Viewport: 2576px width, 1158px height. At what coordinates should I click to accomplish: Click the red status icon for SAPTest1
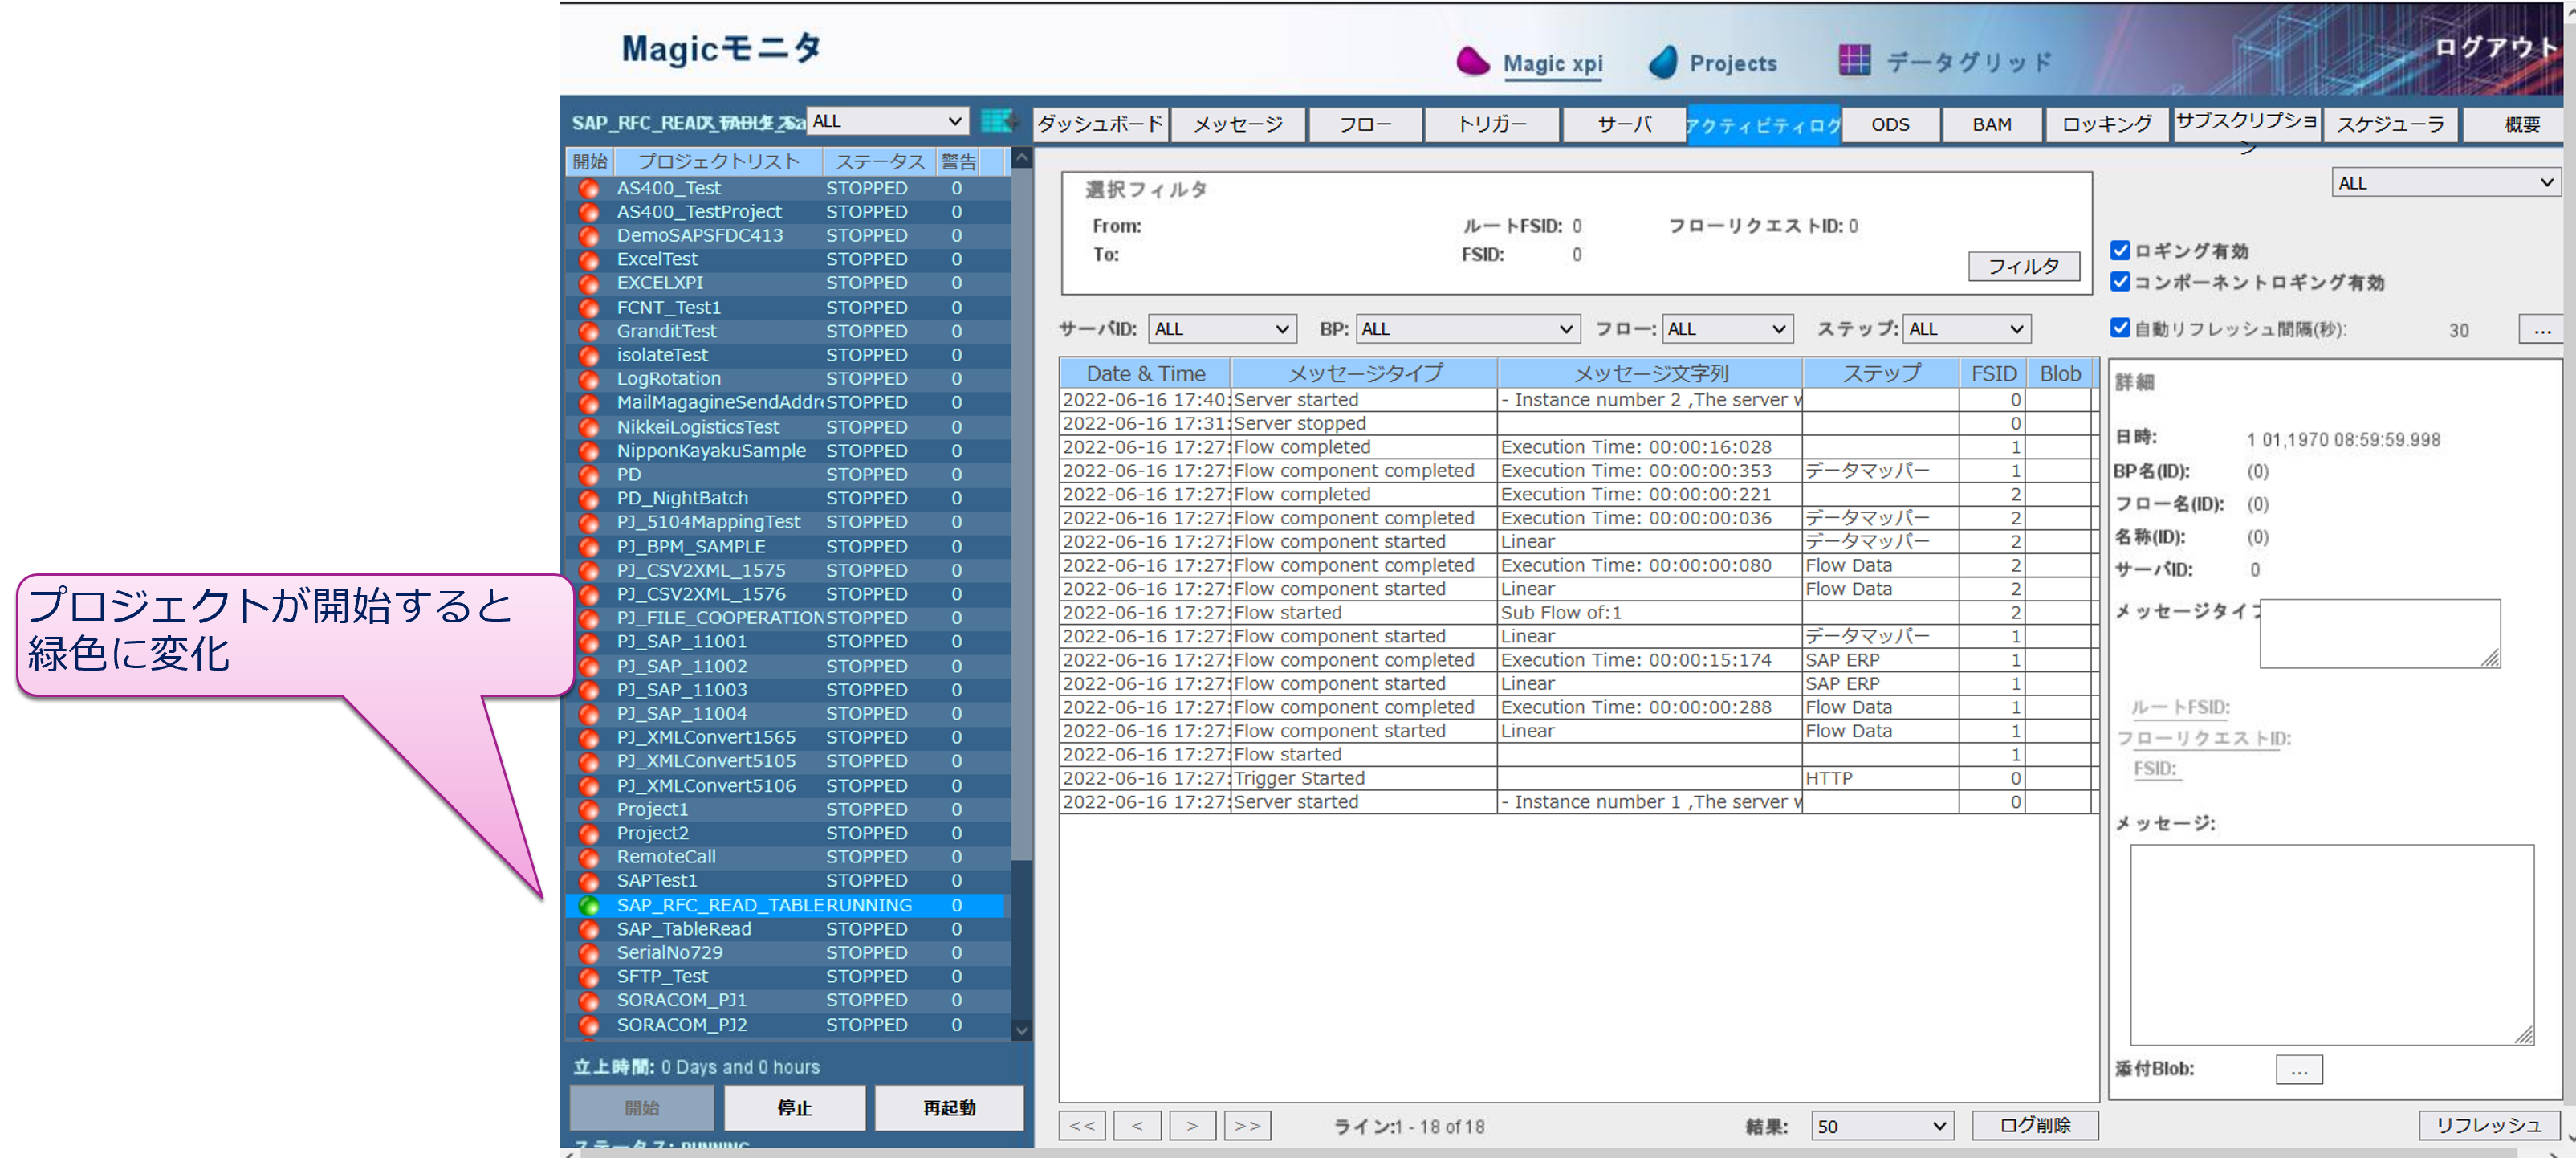pos(589,882)
